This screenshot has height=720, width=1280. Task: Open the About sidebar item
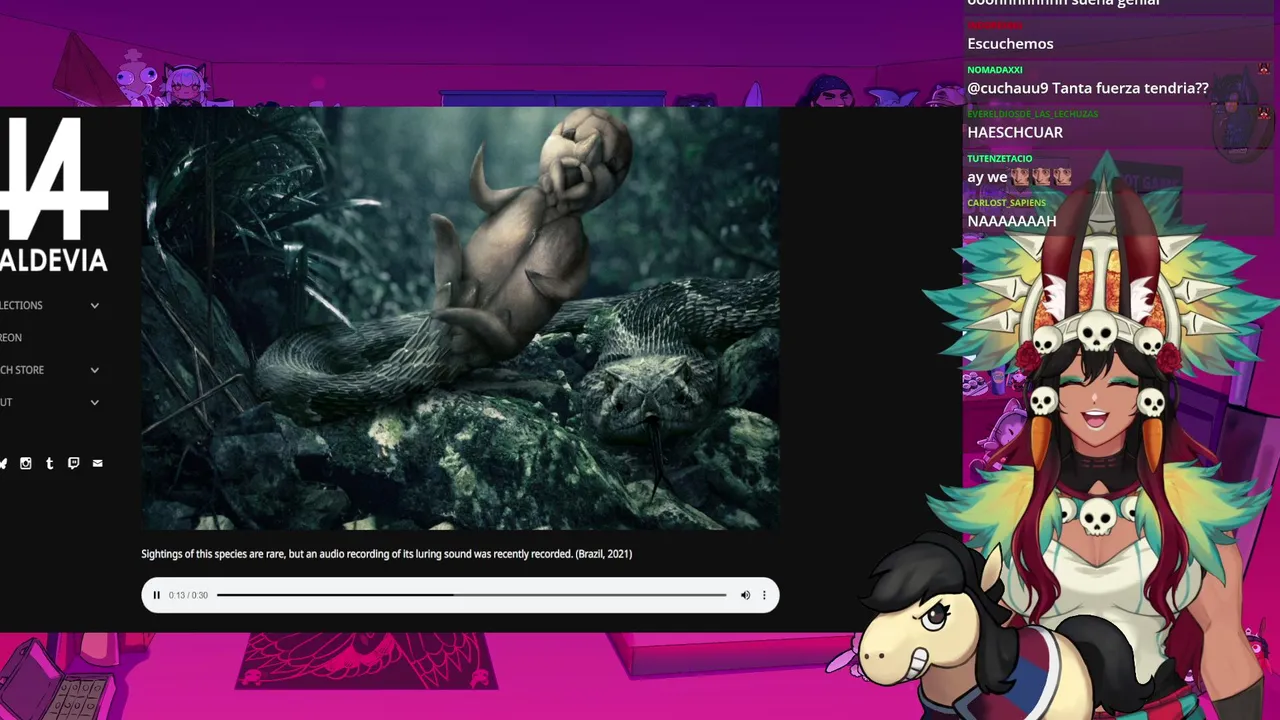(6, 402)
